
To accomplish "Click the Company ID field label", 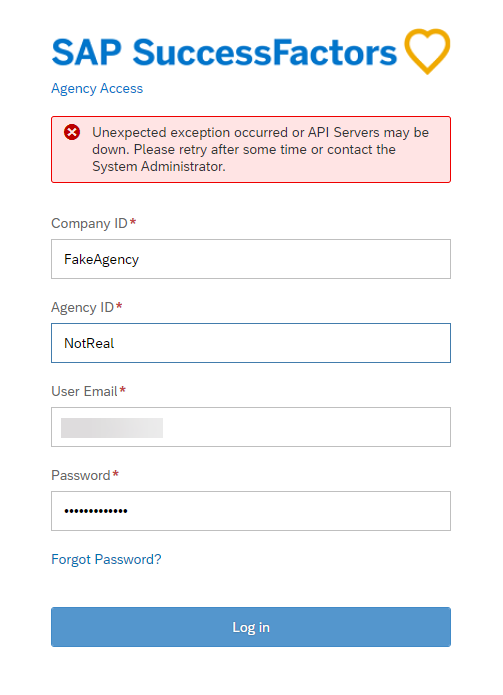I will [90, 223].
